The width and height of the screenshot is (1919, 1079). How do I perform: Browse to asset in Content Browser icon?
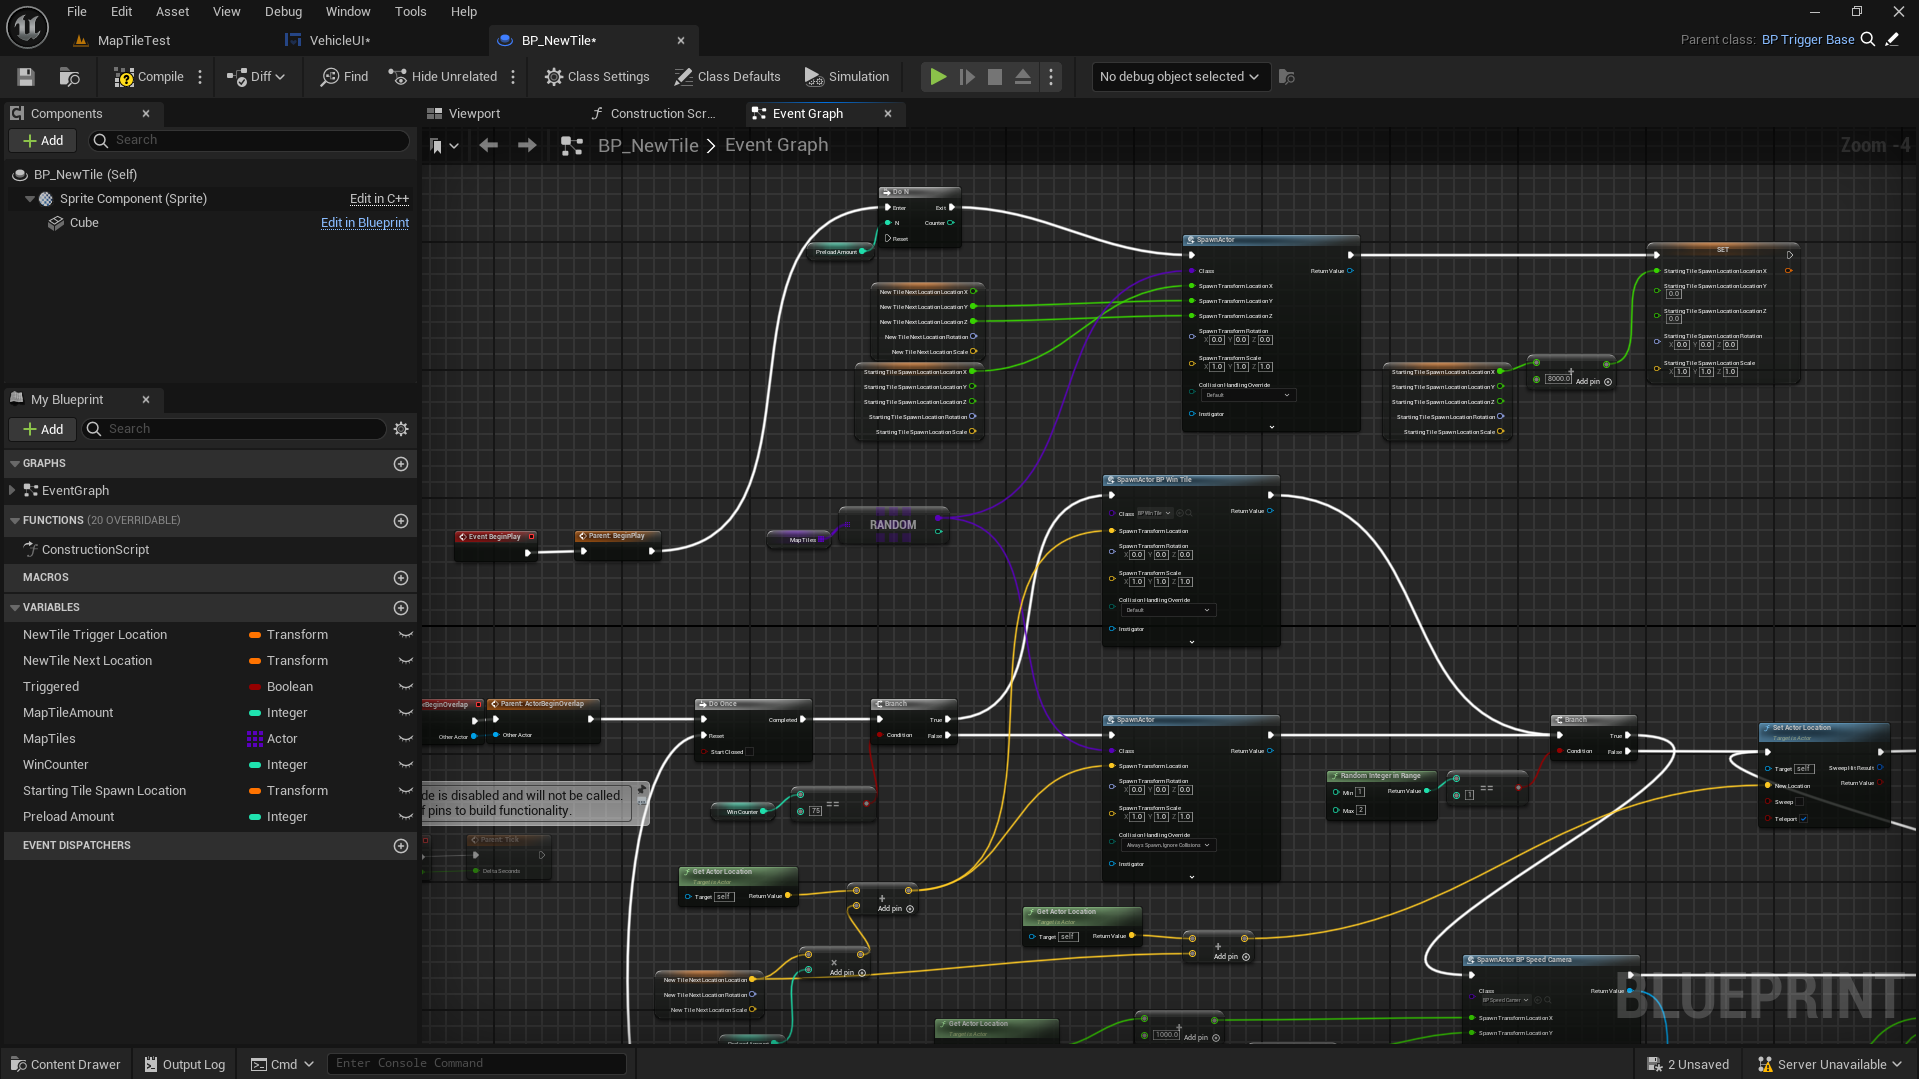coord(69,77)
